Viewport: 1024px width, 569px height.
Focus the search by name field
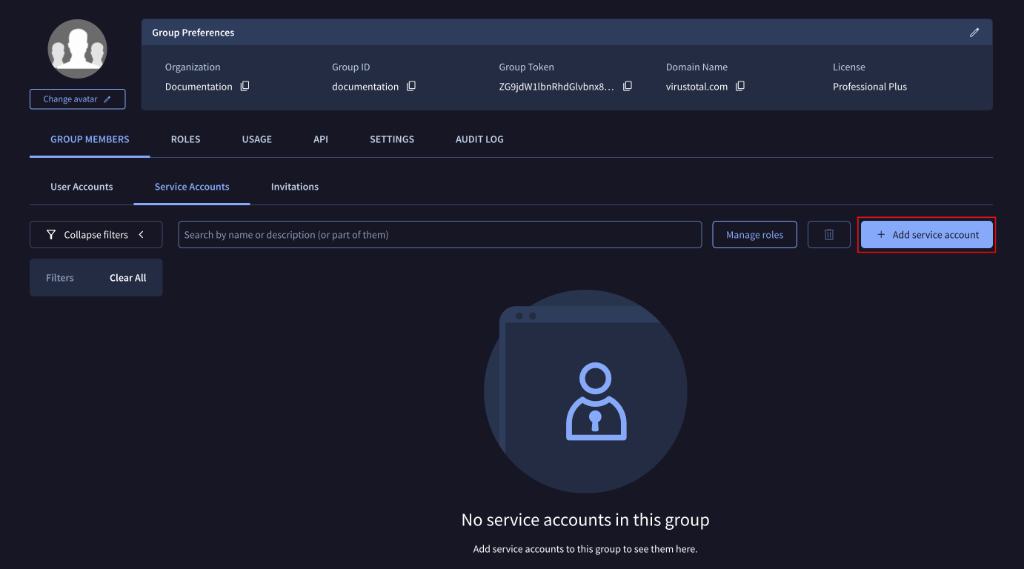pos(440,235)
